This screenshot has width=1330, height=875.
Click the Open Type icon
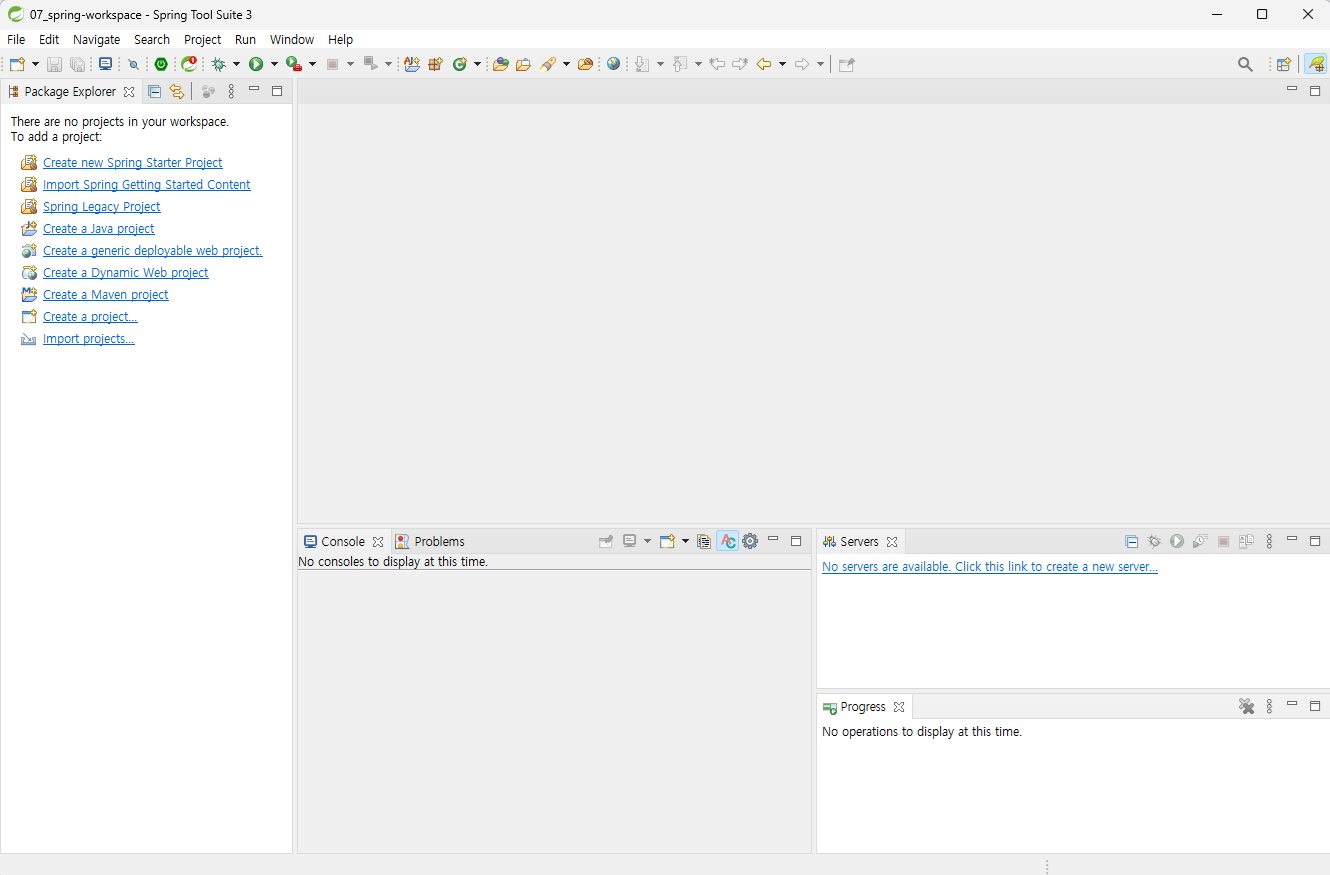pos(501,64)
